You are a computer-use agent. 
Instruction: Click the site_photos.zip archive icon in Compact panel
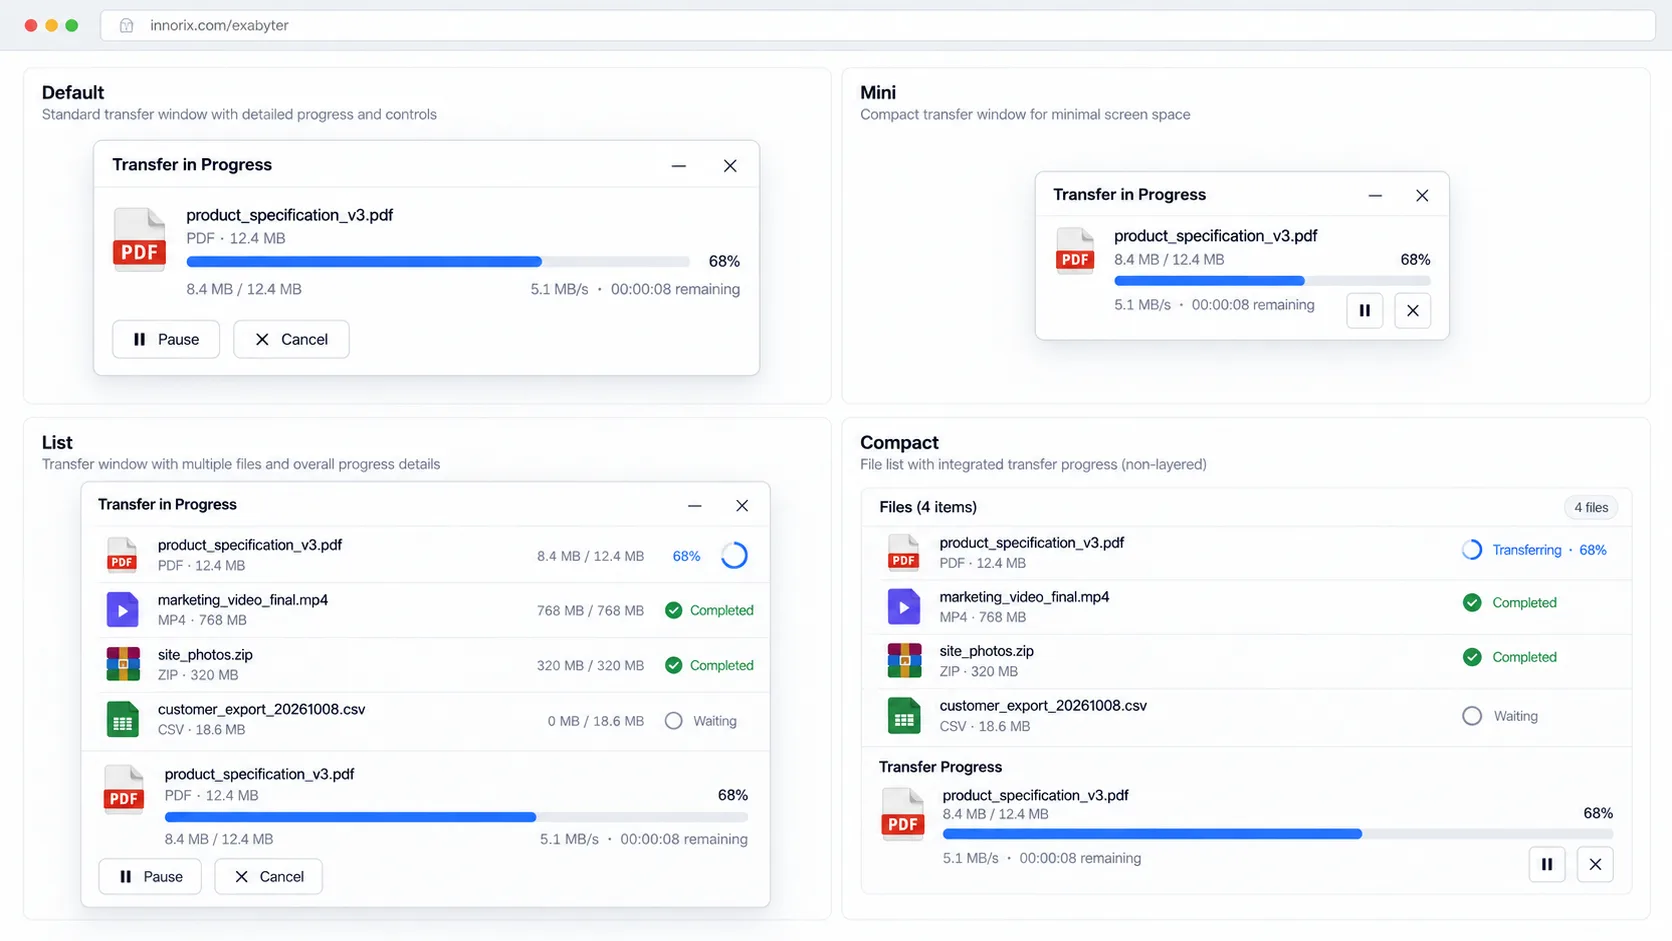pyautogui.click(x=904, y=661)
